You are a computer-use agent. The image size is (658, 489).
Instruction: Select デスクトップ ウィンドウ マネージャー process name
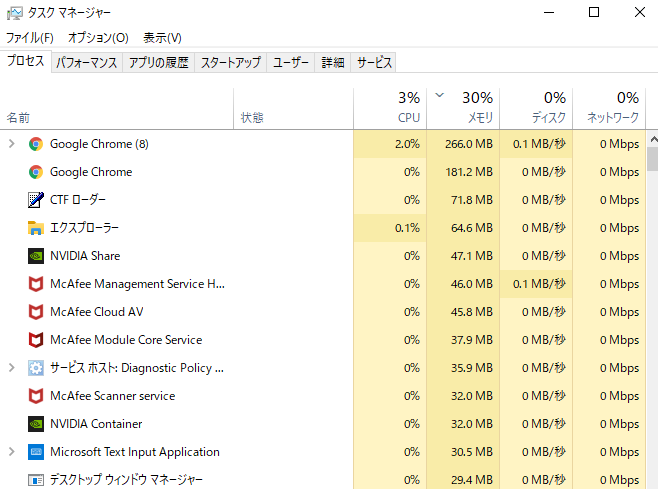tap(126, 480)
